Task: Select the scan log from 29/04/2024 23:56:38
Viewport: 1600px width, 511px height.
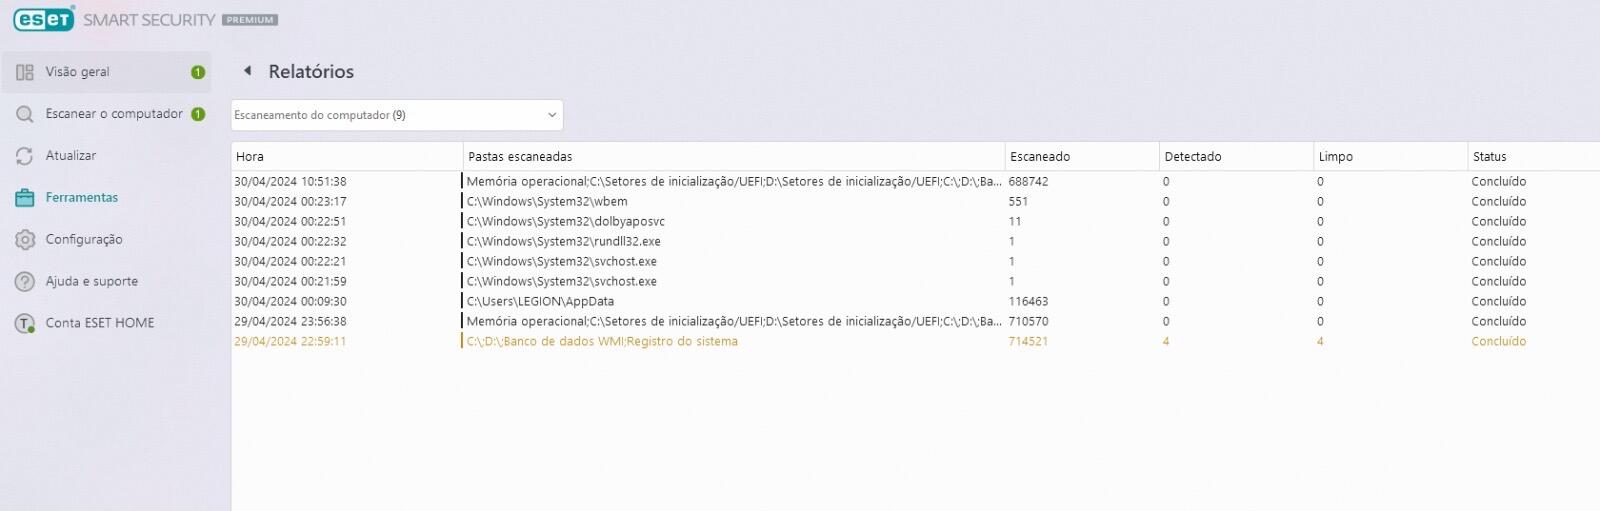Action: click(x=915, y=322)
